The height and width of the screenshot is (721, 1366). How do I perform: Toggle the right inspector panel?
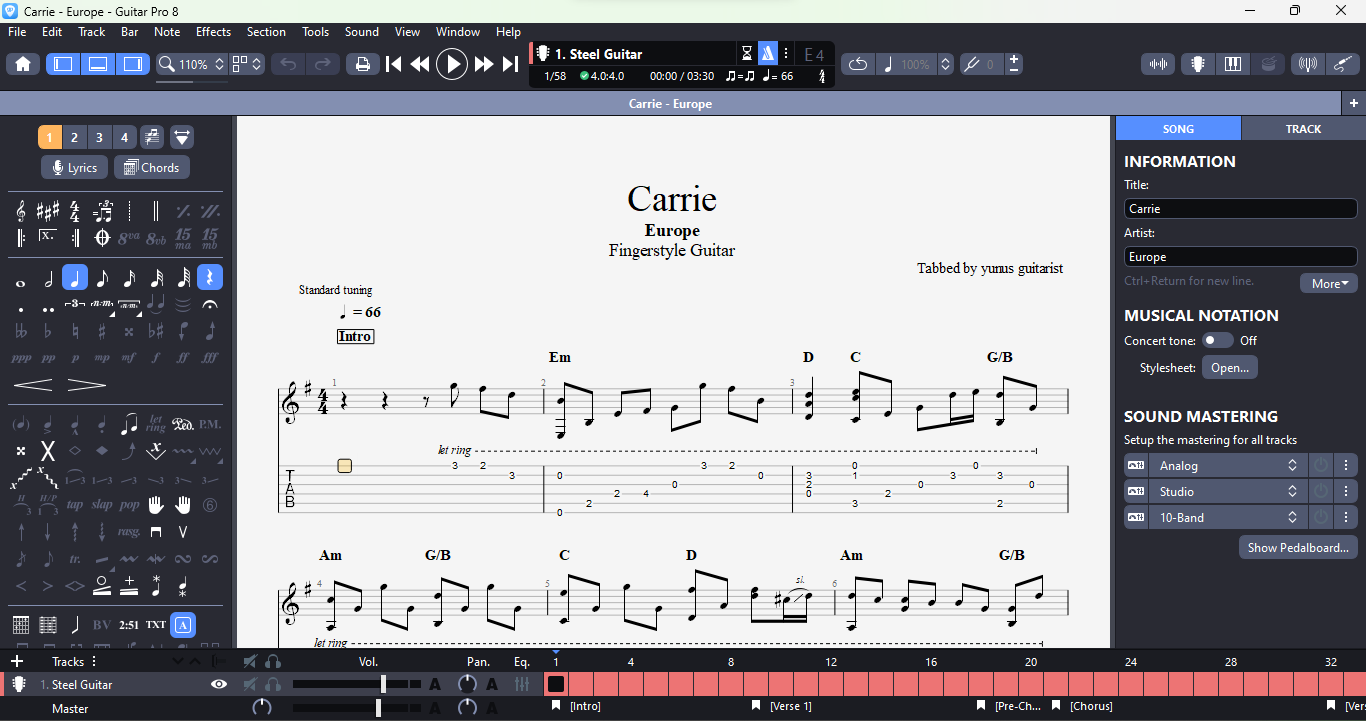(133, 64)
